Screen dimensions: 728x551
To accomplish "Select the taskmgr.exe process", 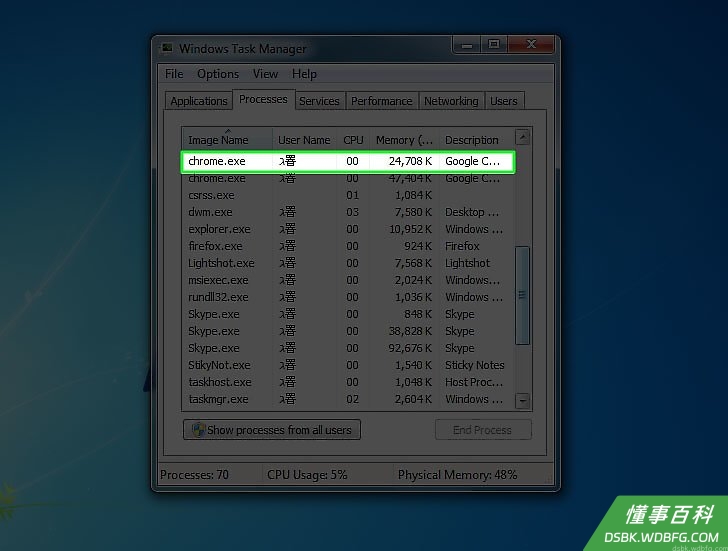I will pos(348,399).
